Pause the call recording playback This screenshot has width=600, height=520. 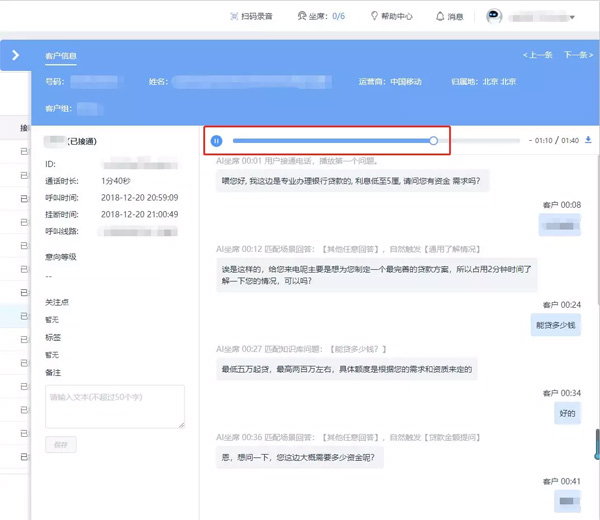[216, 141]
